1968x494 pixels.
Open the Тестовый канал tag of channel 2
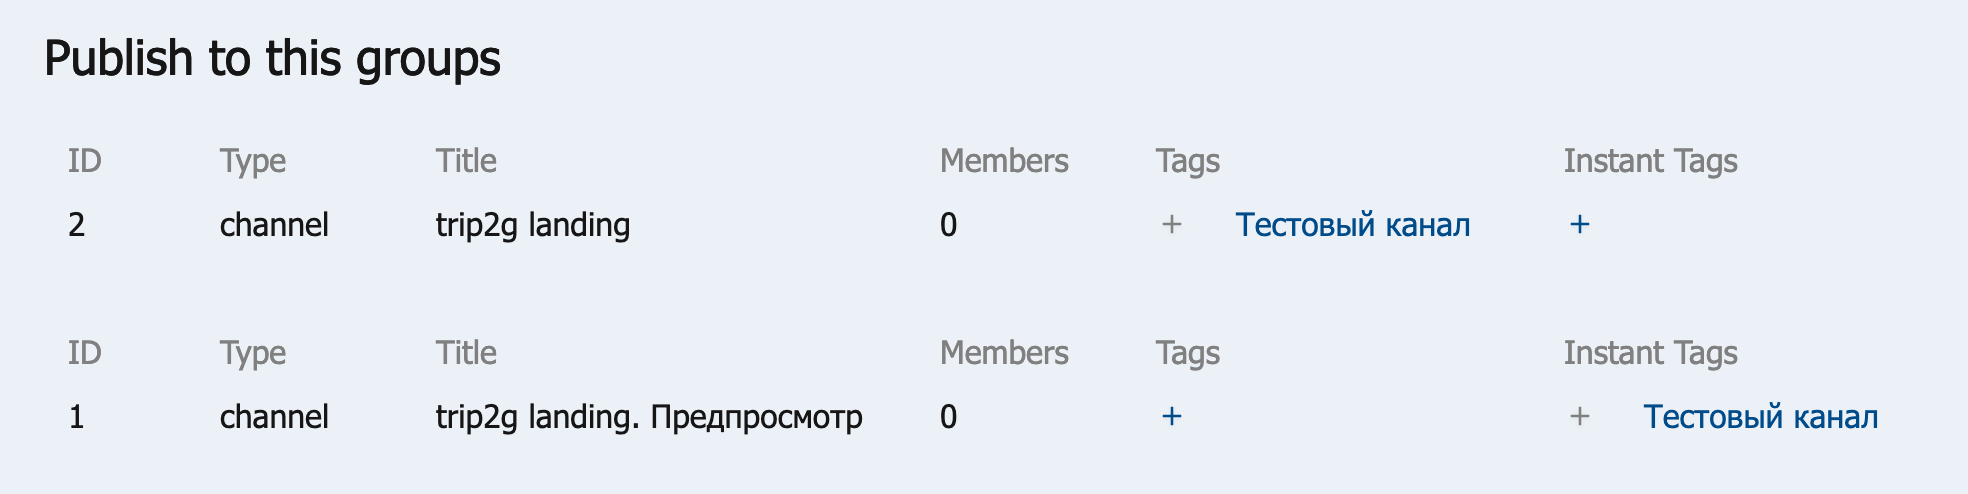tap(1352, 225)
